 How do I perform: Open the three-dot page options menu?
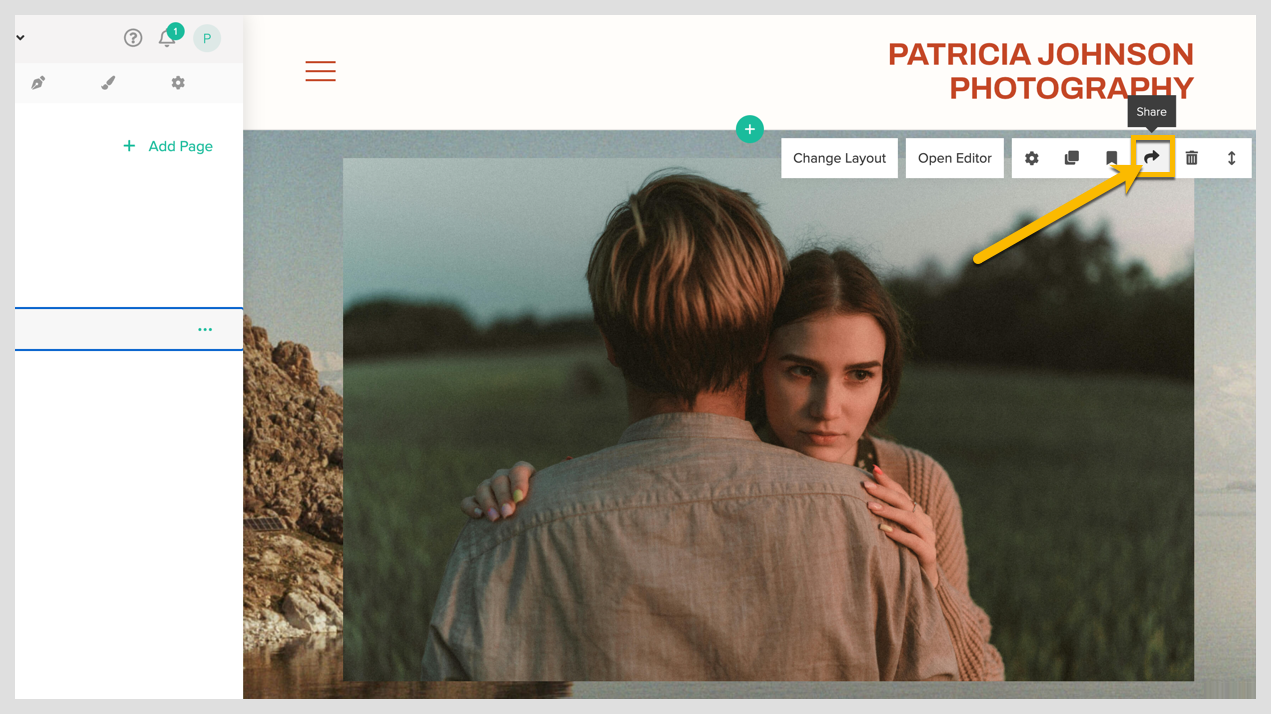coord(205,329)
